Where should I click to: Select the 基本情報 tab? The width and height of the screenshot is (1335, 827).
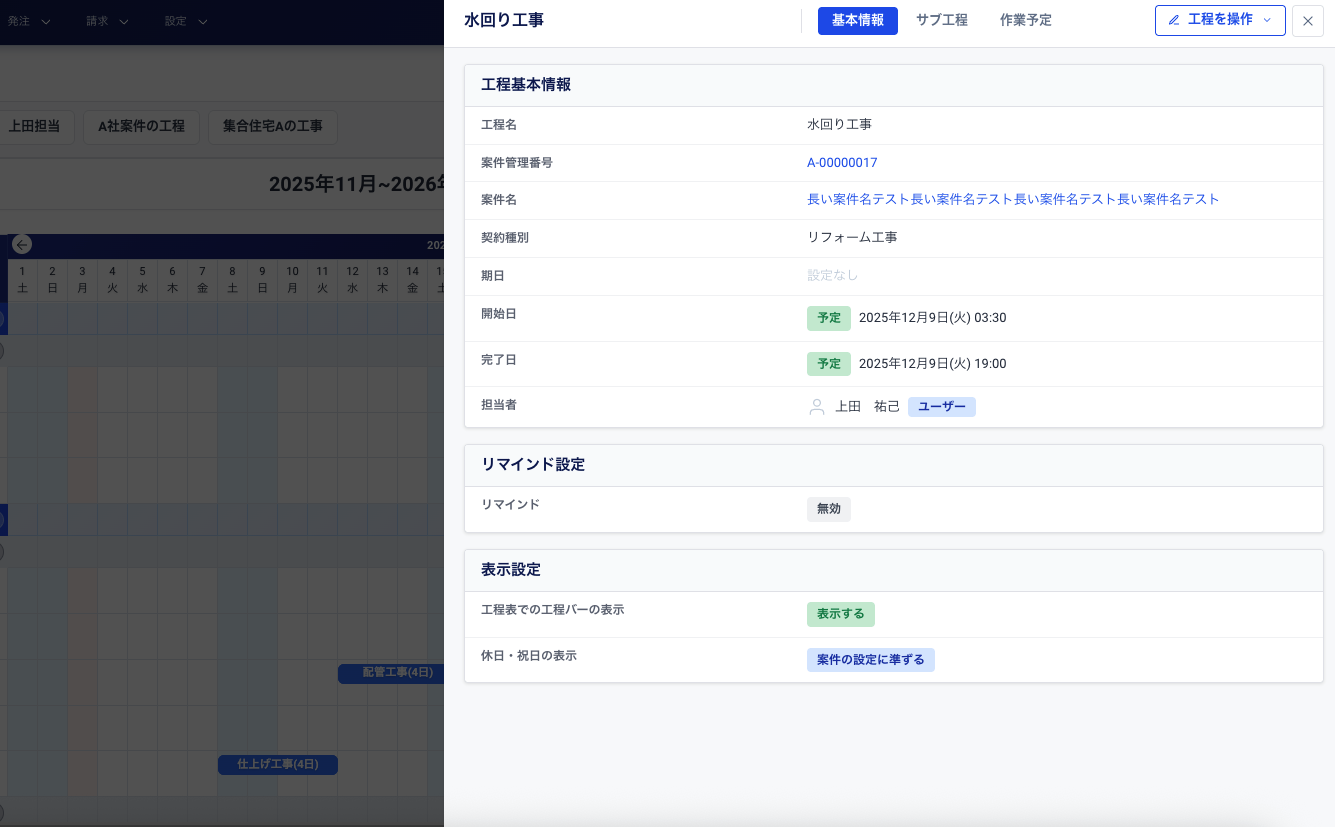(857, 20)
